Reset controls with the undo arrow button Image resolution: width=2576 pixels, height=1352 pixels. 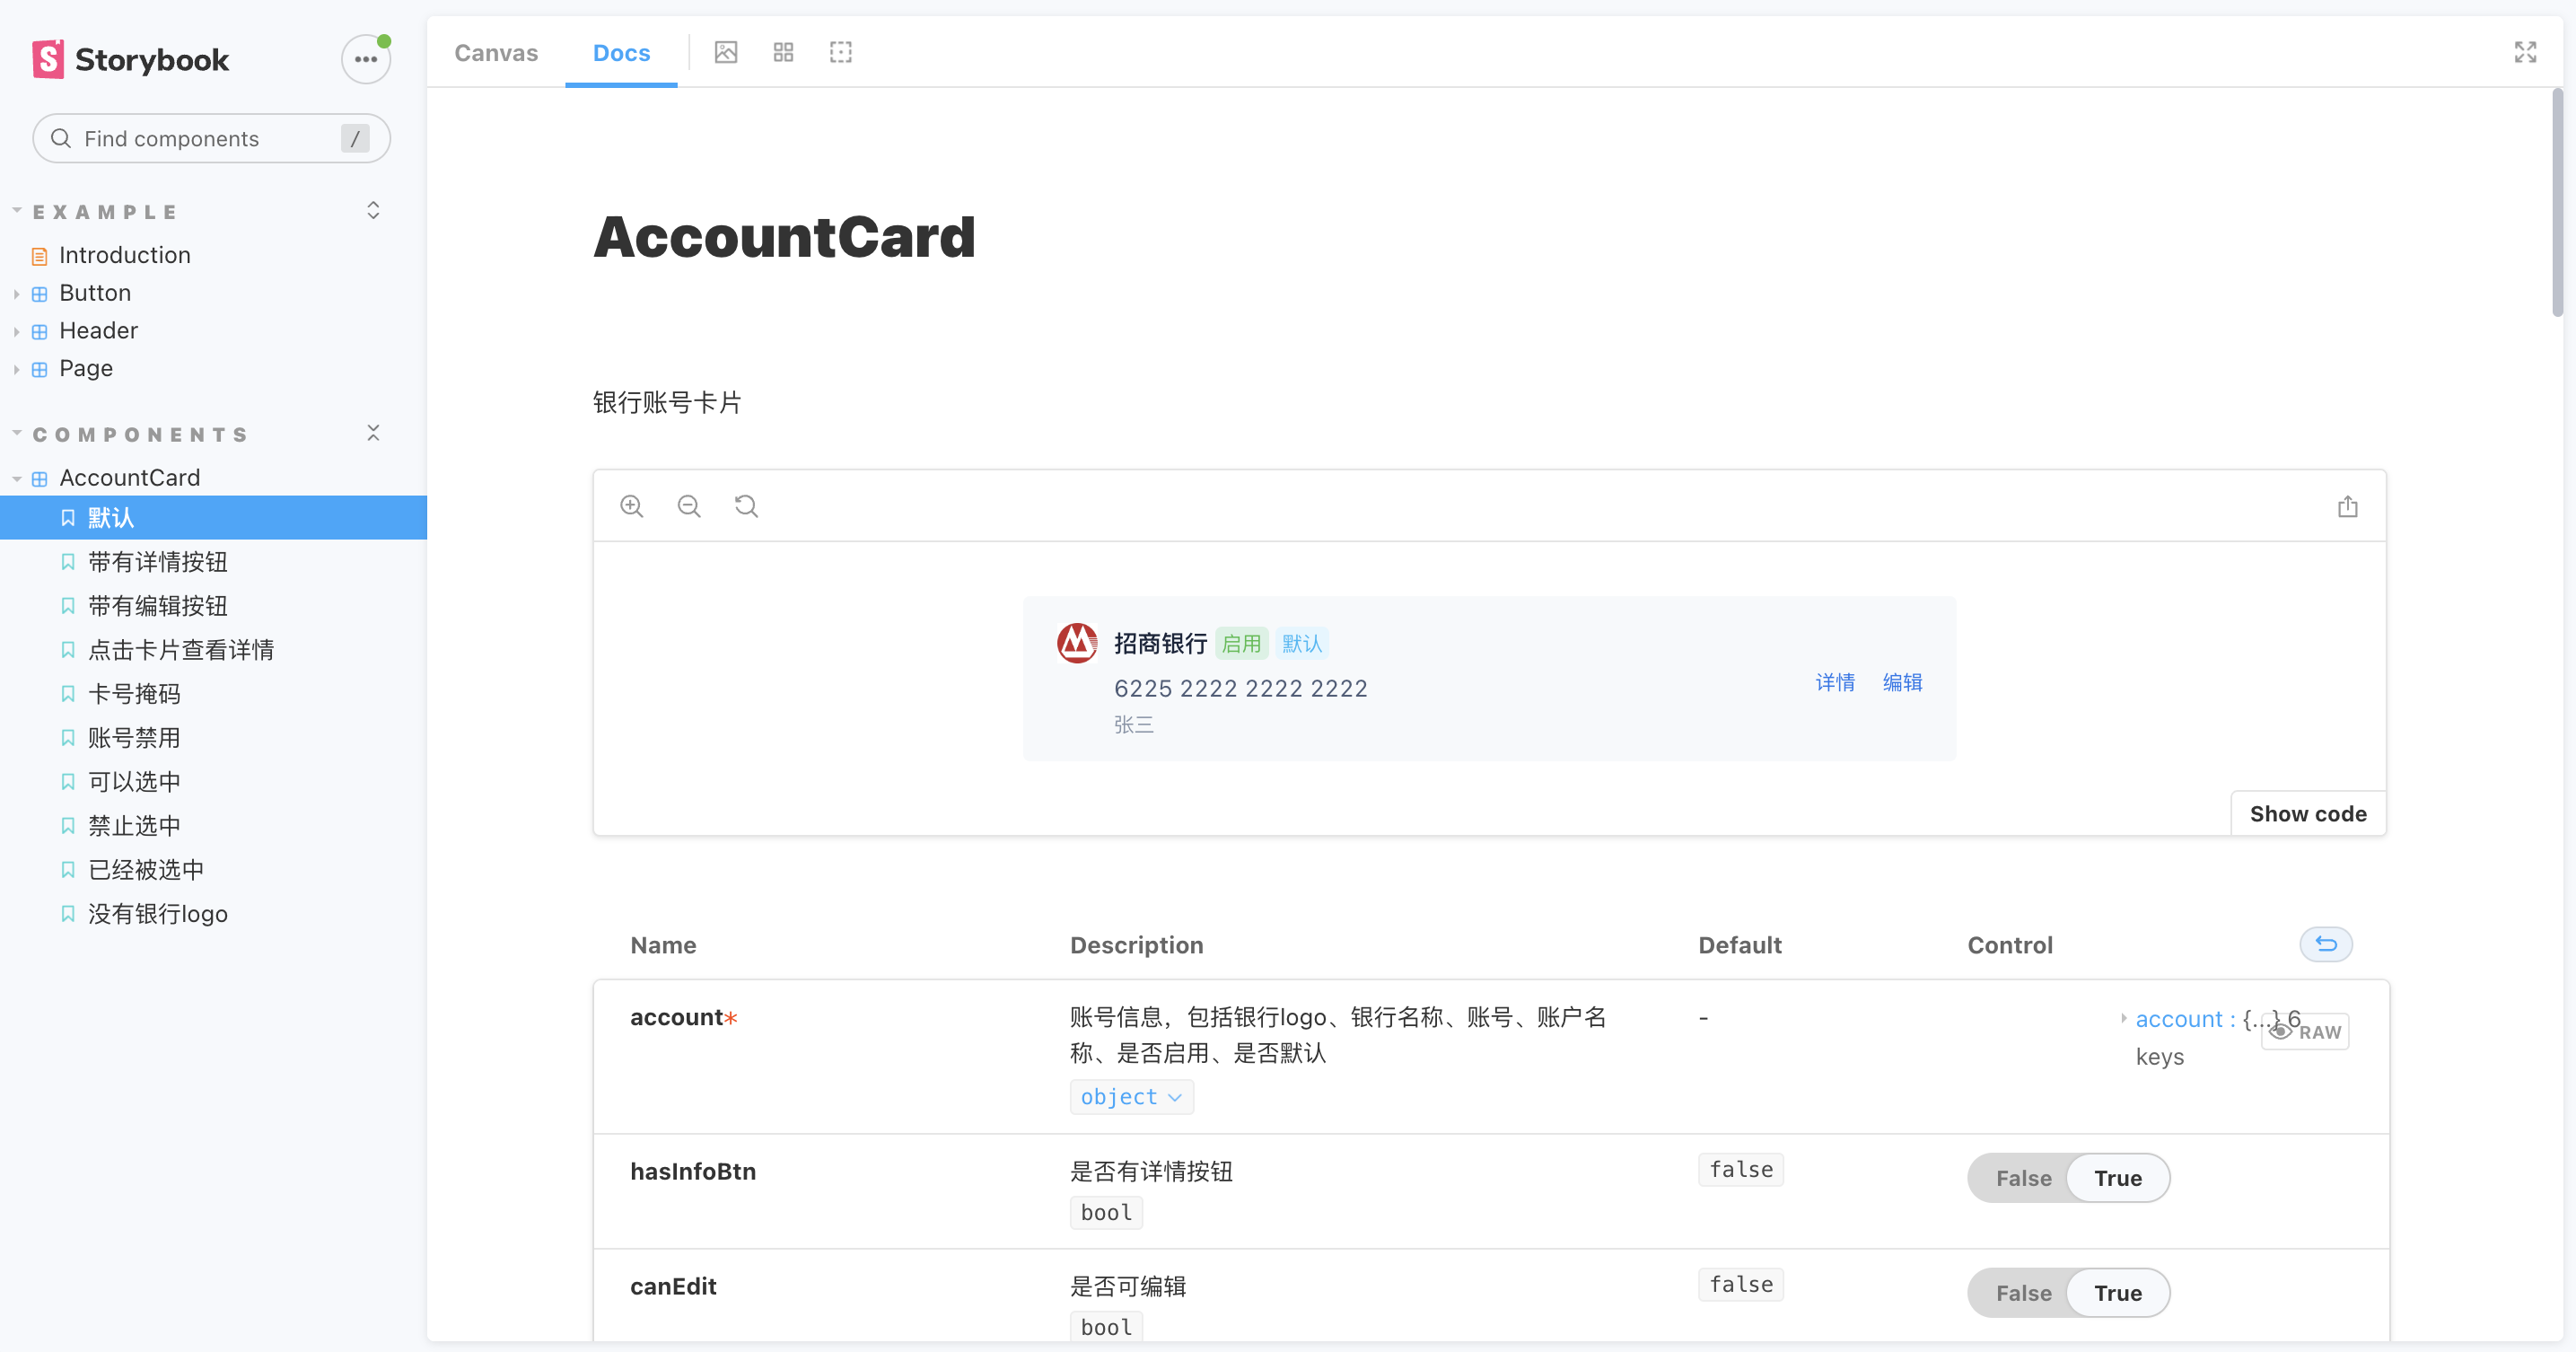pos(2326,944)
